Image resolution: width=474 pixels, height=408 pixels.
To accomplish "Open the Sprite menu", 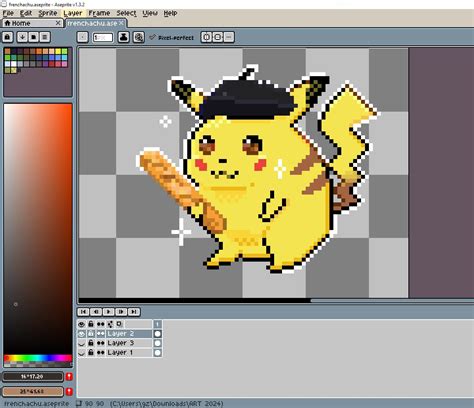I will pos(48,13).
